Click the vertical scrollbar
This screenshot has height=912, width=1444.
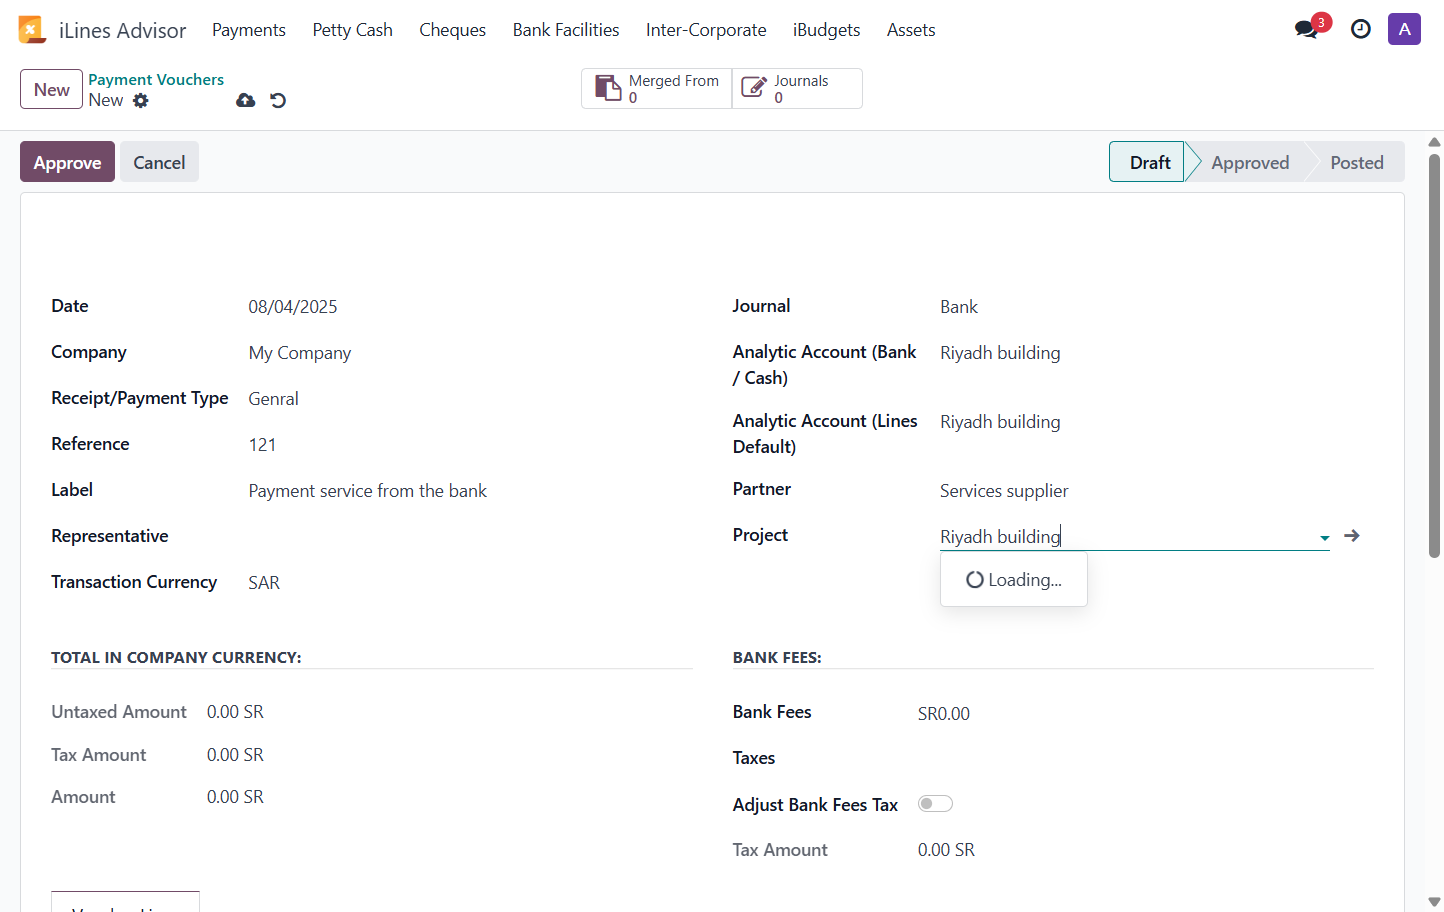click(x=1434, y=356)
